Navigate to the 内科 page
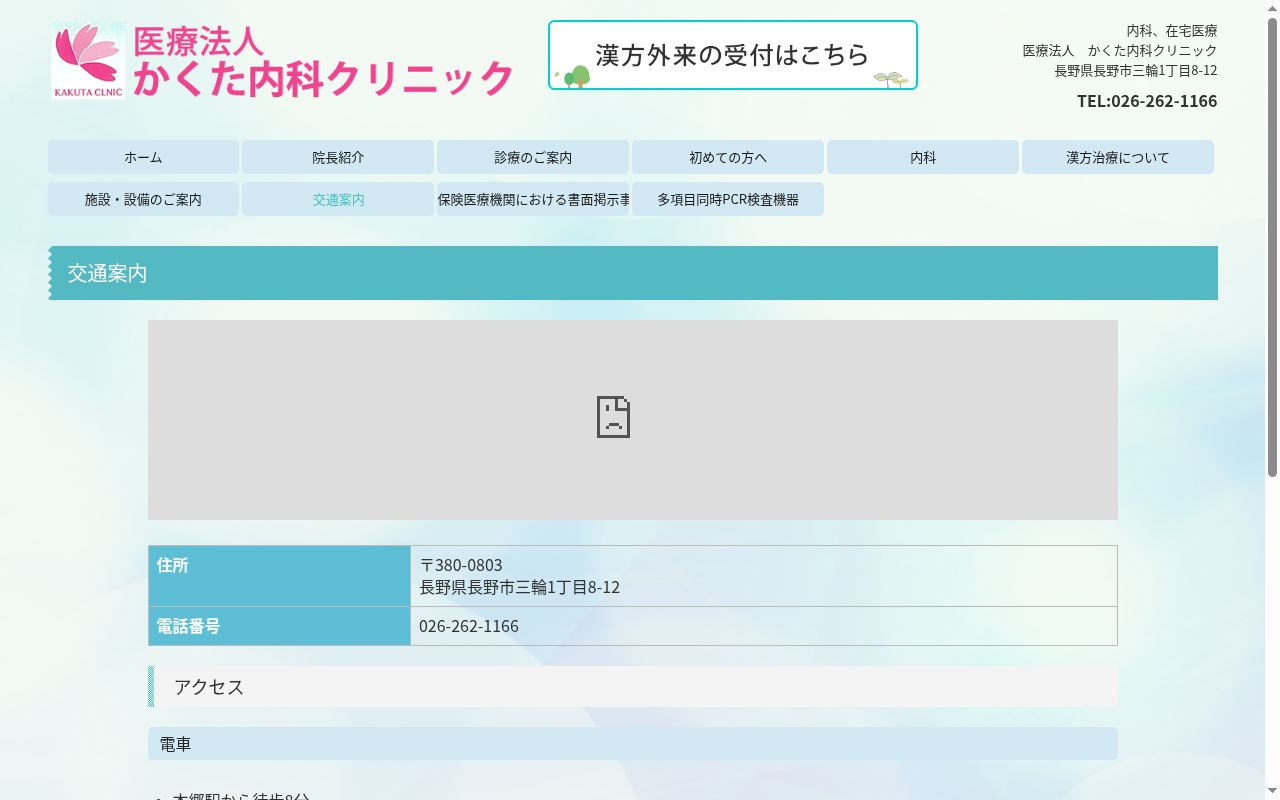This screenshot has width=1280, height=800. click(923, 157)
